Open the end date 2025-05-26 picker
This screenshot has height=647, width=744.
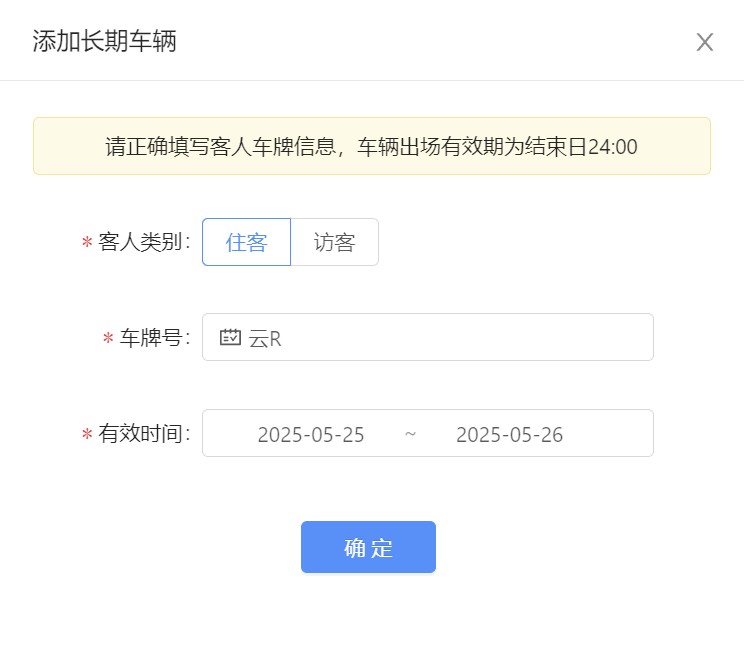pos(510,434)
